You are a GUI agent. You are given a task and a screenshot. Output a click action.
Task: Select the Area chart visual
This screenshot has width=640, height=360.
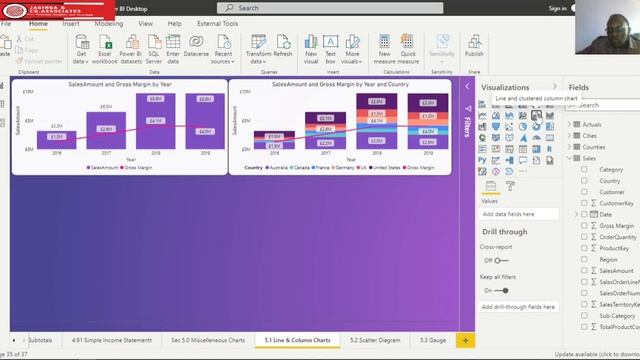coord(496,116)
